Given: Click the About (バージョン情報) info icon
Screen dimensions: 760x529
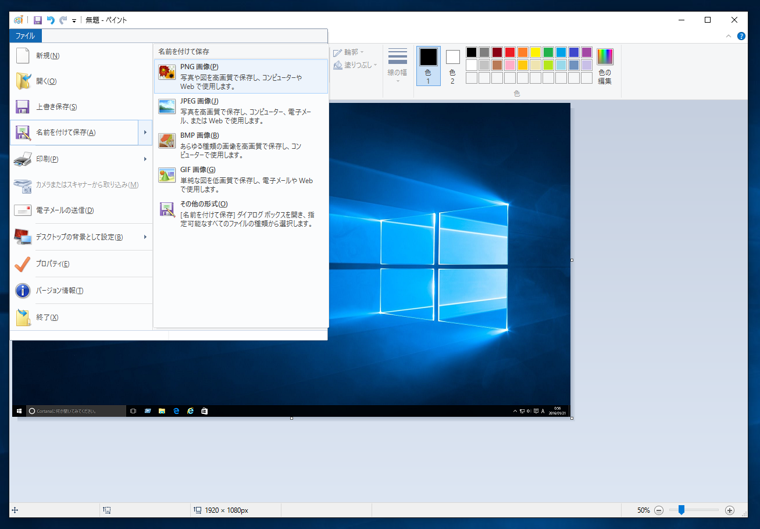Looking at the screenshot, I should click(22, 290).
